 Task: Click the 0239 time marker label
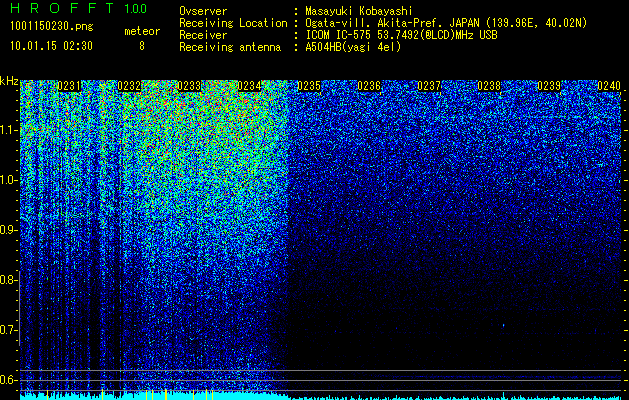pos(549,86)
